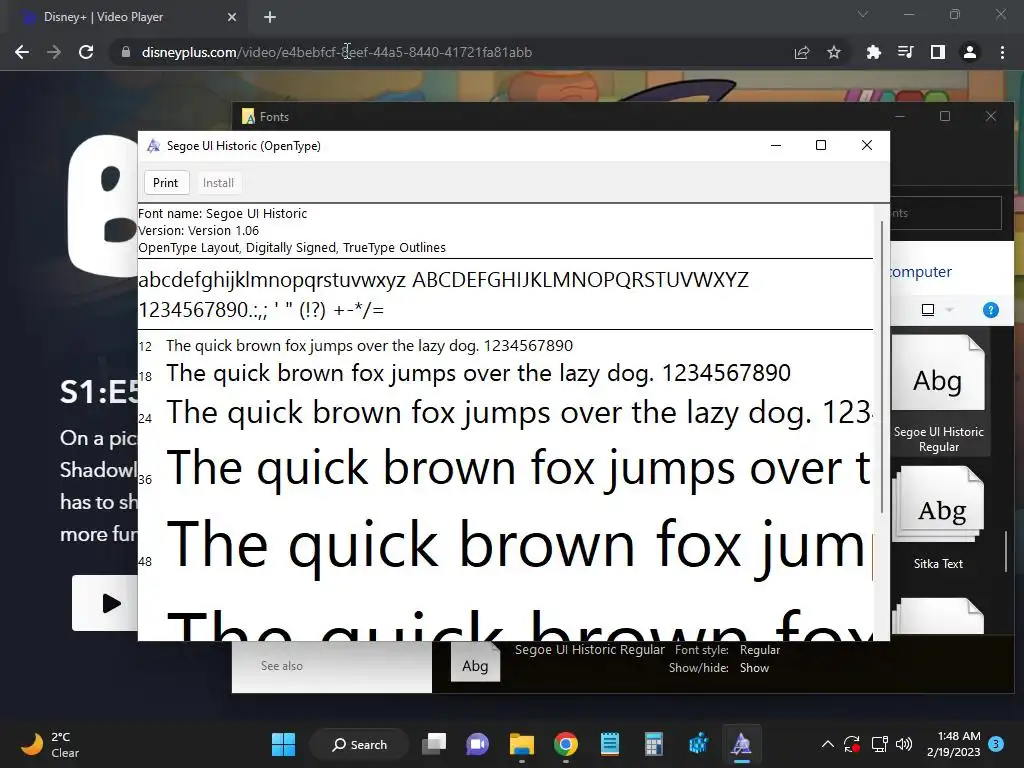Click the volume speaker tray icon
This screenshot has width=1024, height=768.
[x=904, y=744]
